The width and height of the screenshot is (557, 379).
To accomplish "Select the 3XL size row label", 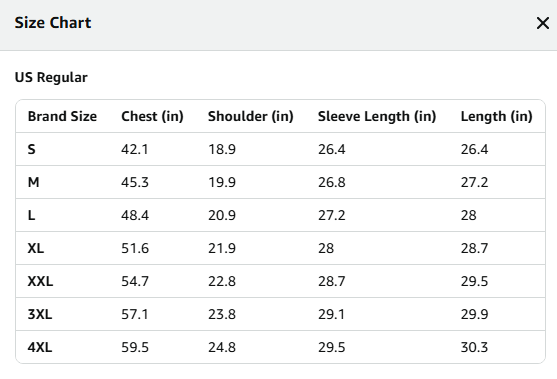I will tap(40, 314).
